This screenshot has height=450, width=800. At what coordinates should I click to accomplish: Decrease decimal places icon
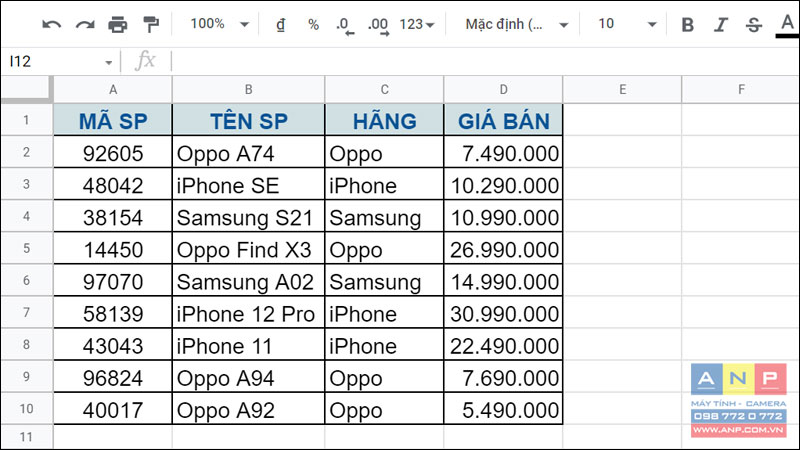tap(345, 26)
